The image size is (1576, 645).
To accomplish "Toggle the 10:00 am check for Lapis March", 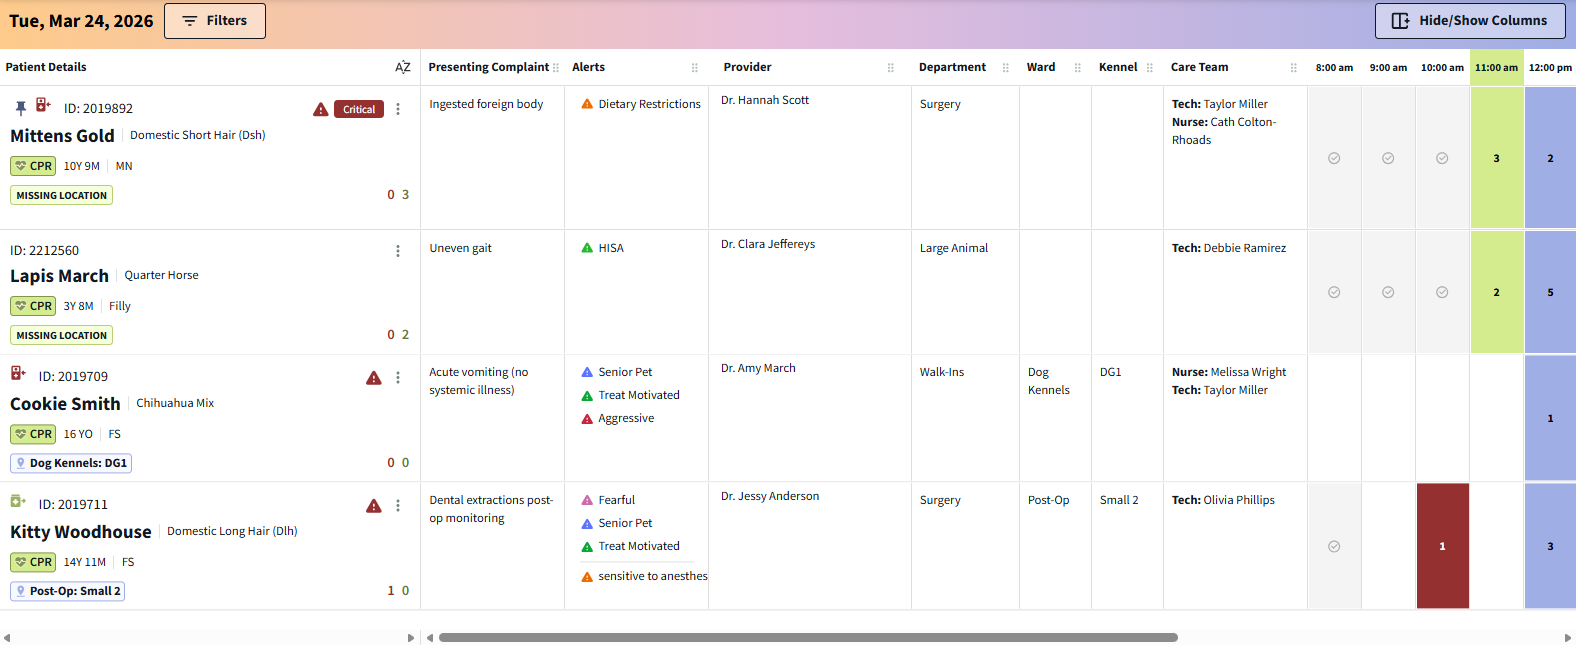I will (x=1442, y=292).
